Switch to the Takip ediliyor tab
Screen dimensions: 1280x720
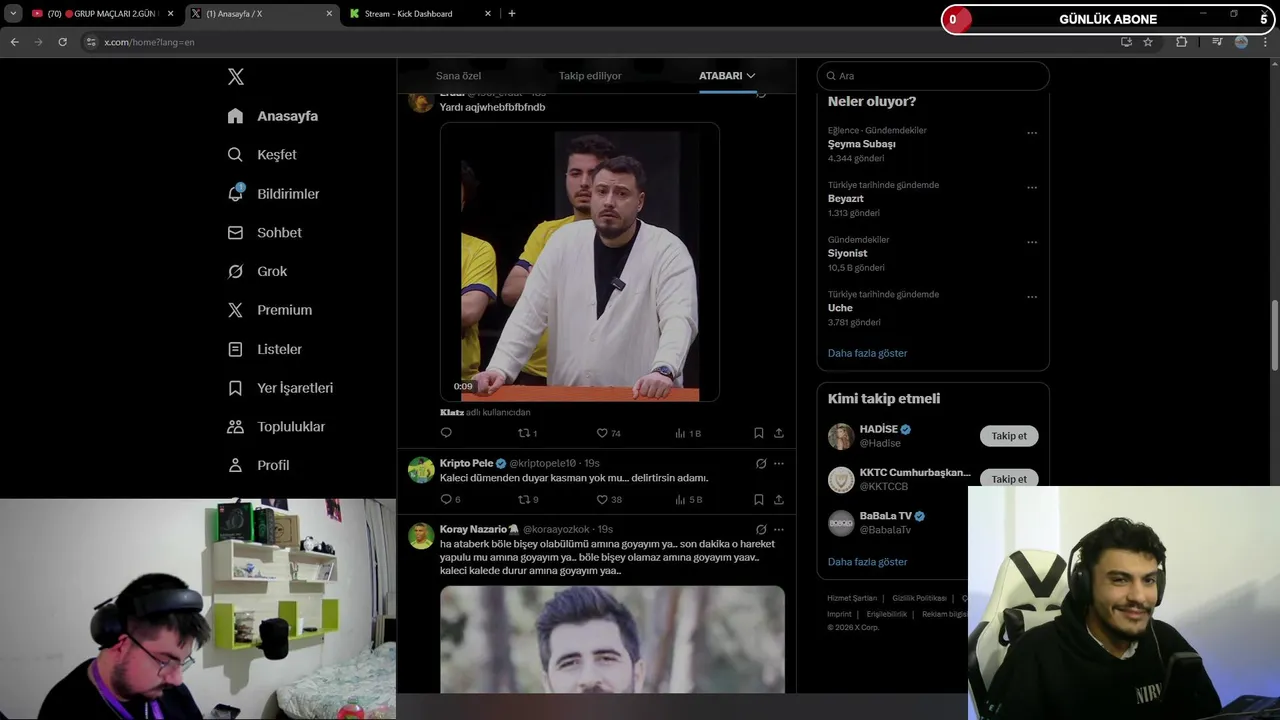coord(590,76)
